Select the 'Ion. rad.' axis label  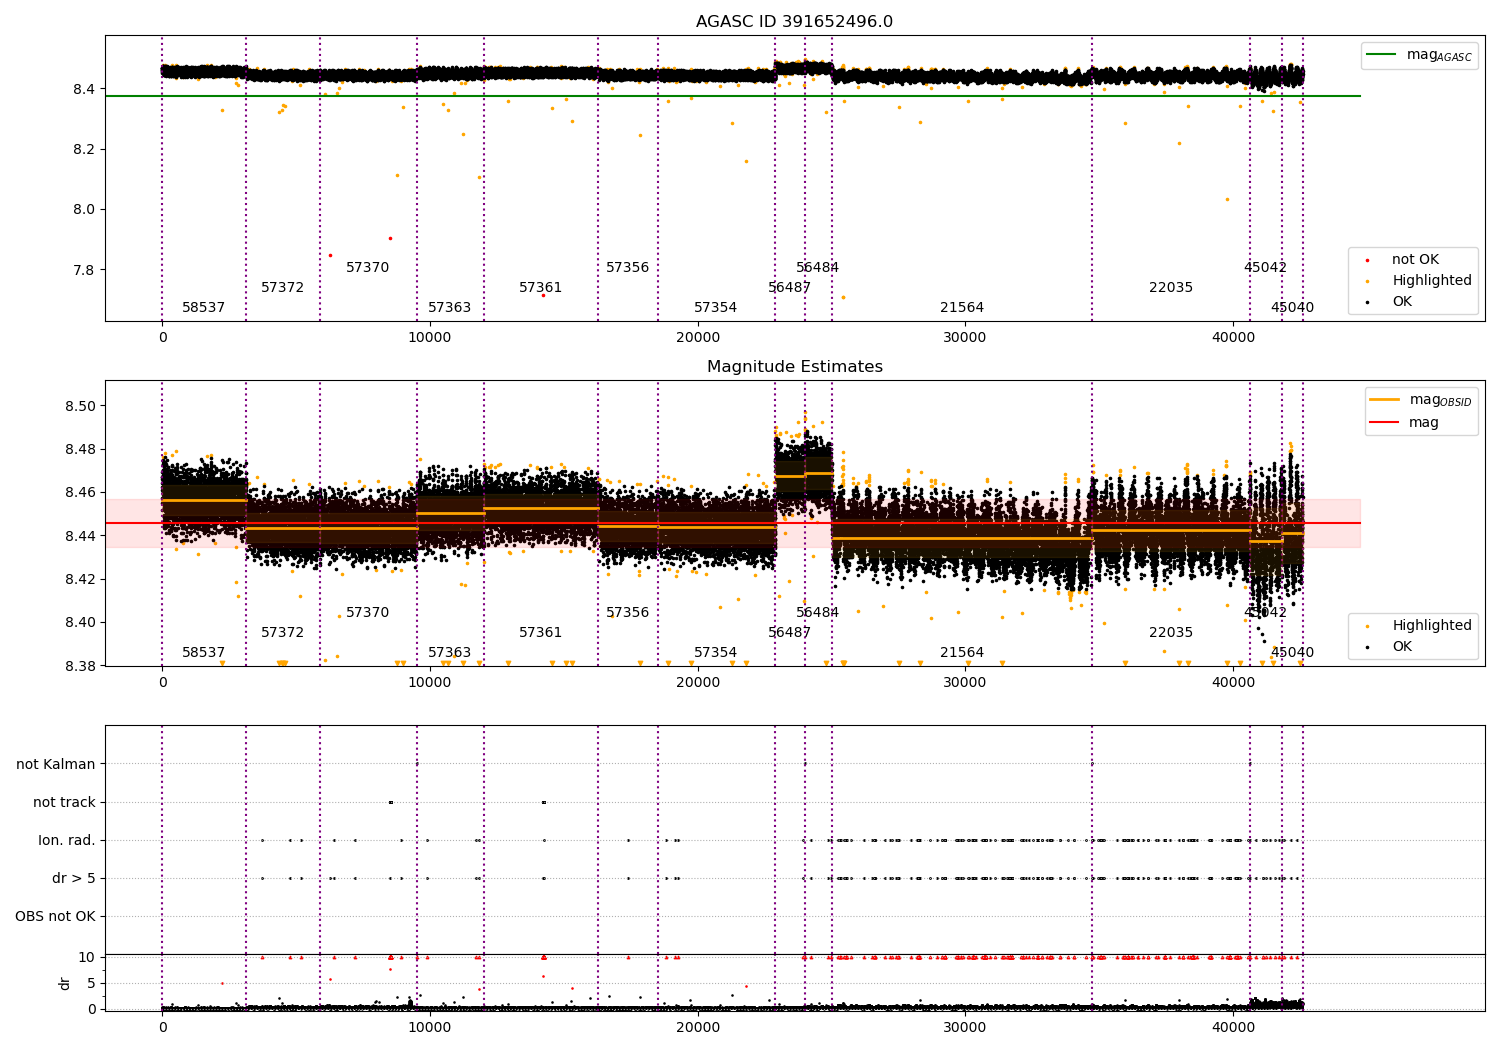pos(67,841)
